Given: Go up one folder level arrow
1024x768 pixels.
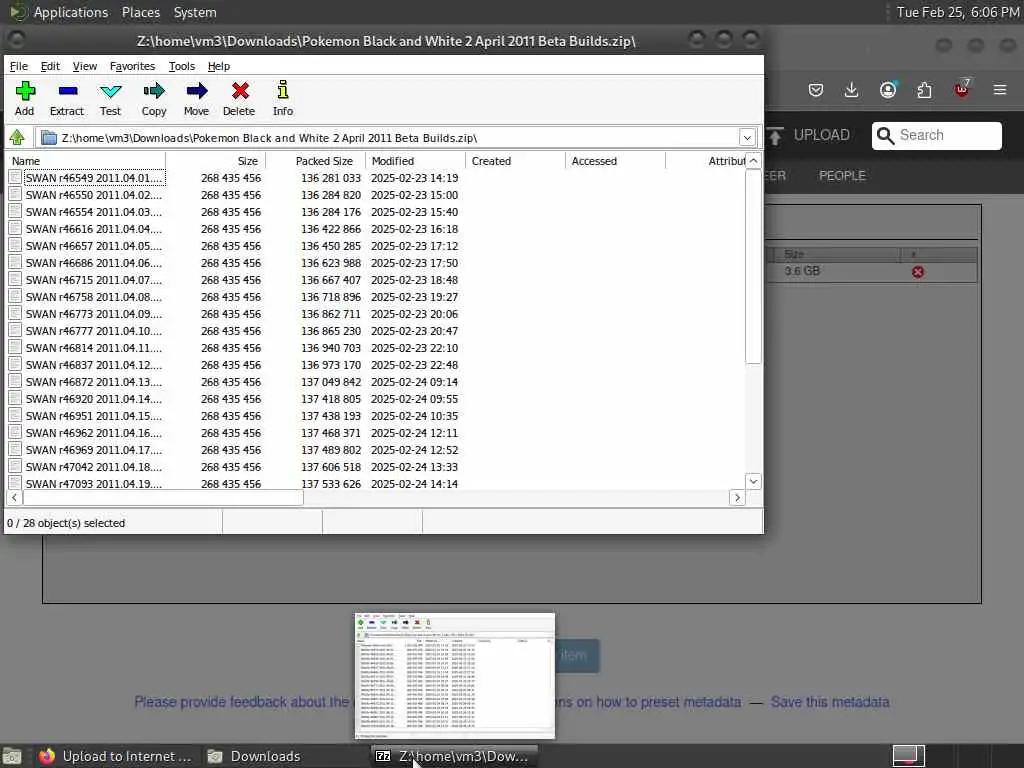Looking at the screenshot, I should tap(17, 137).
